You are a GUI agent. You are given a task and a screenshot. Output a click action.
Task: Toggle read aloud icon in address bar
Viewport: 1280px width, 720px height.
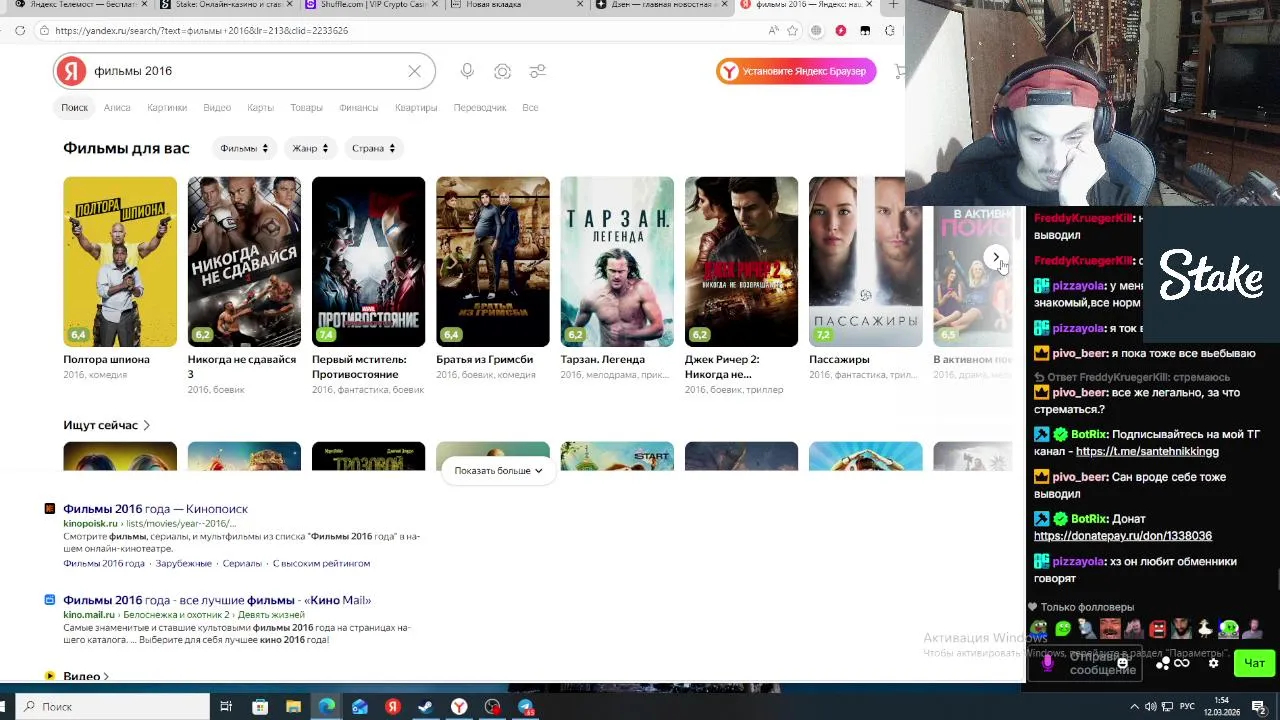773,31
